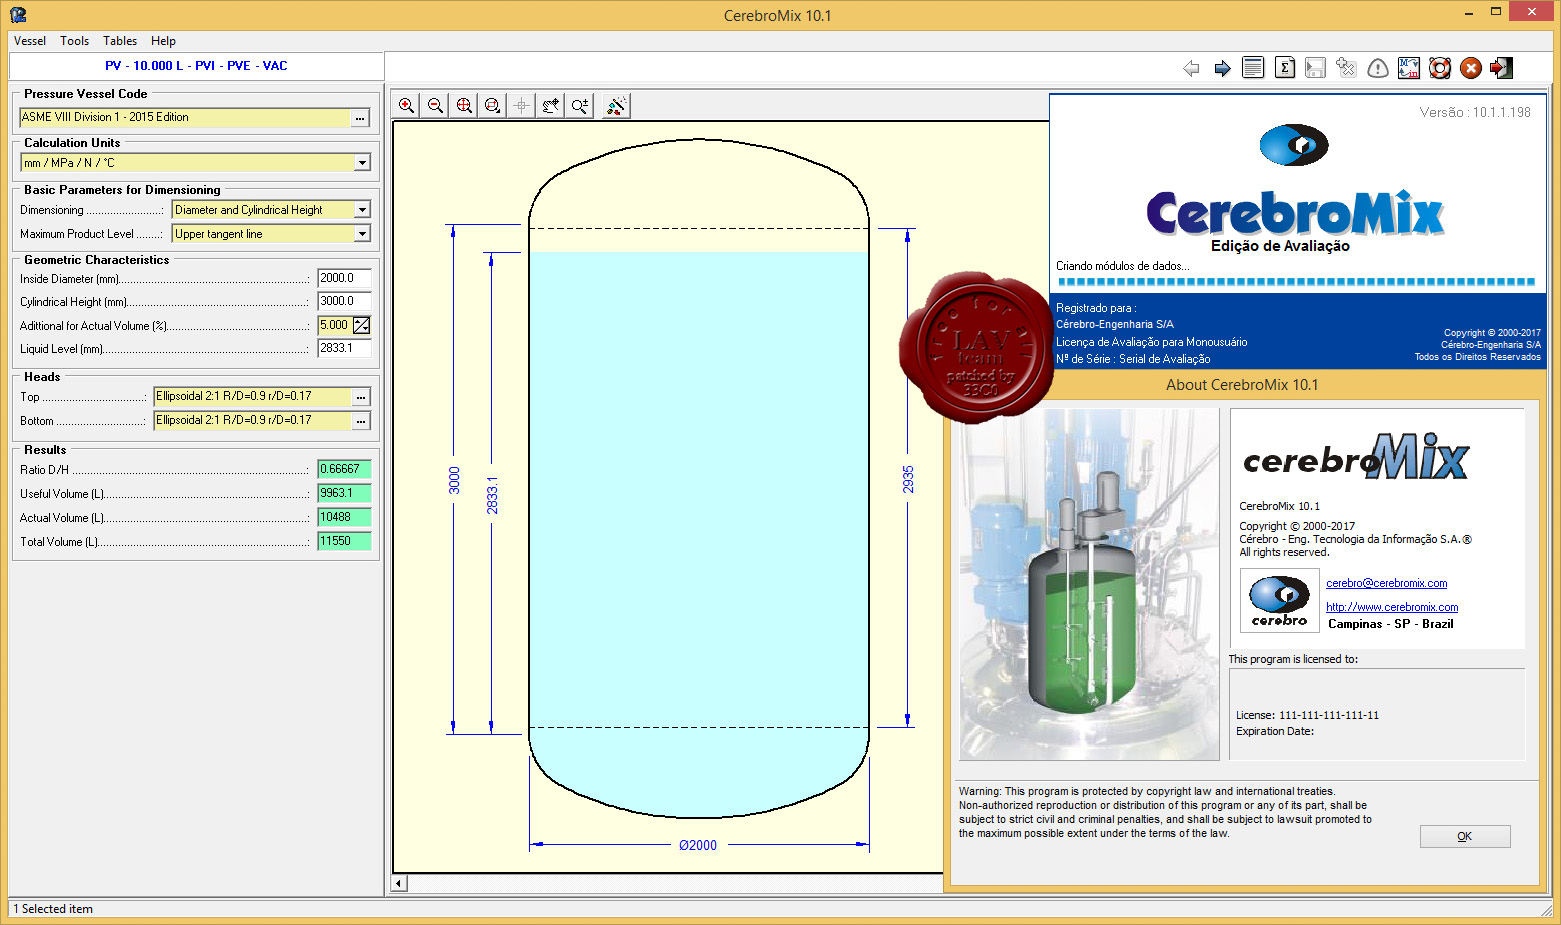Click the Ratio D/H result value

click(344, 469)
